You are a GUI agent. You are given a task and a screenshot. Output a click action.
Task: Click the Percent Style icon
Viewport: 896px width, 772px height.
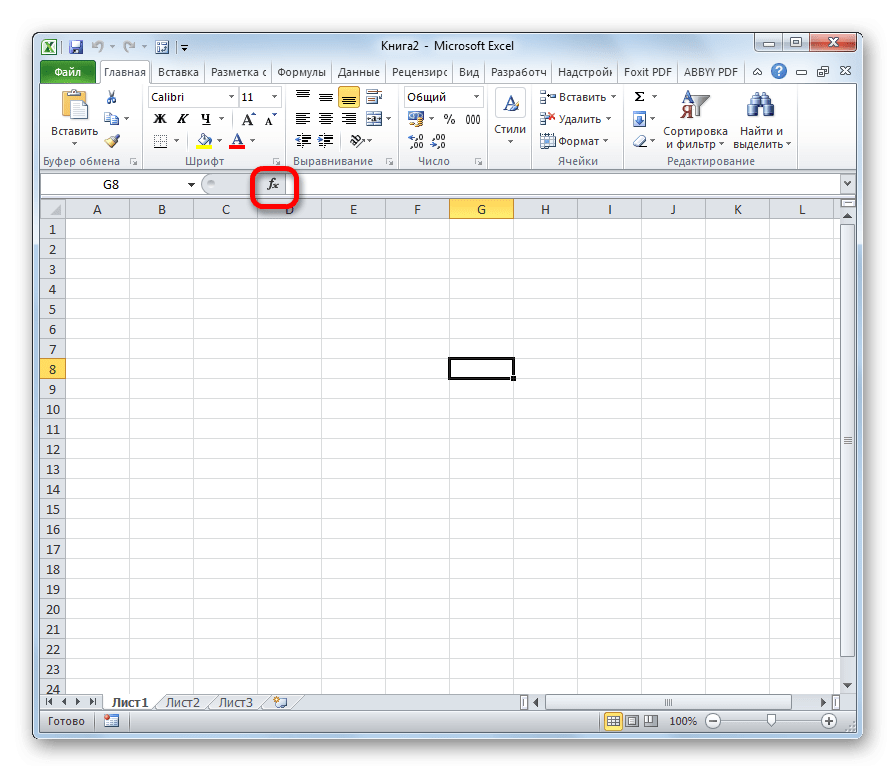coord(449,119)
